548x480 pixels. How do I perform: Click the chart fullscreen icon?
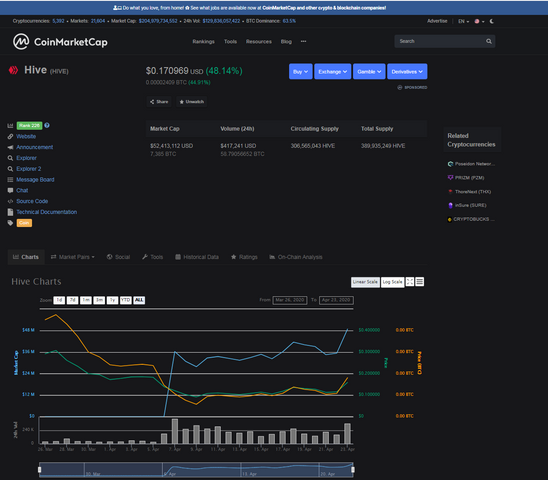point(410,282)
